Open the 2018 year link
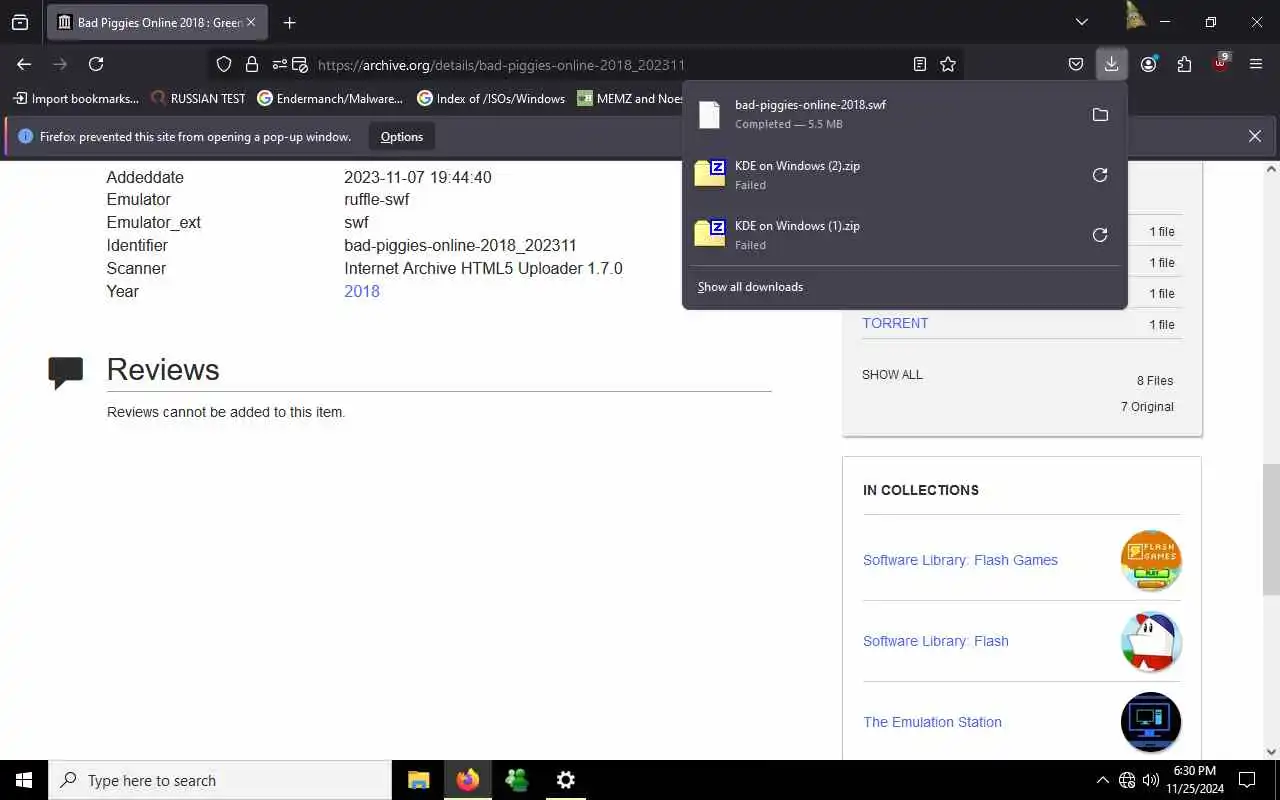The height and width of the screenshot is (800, 1280). pyautogui.click(x=362, y=291)
